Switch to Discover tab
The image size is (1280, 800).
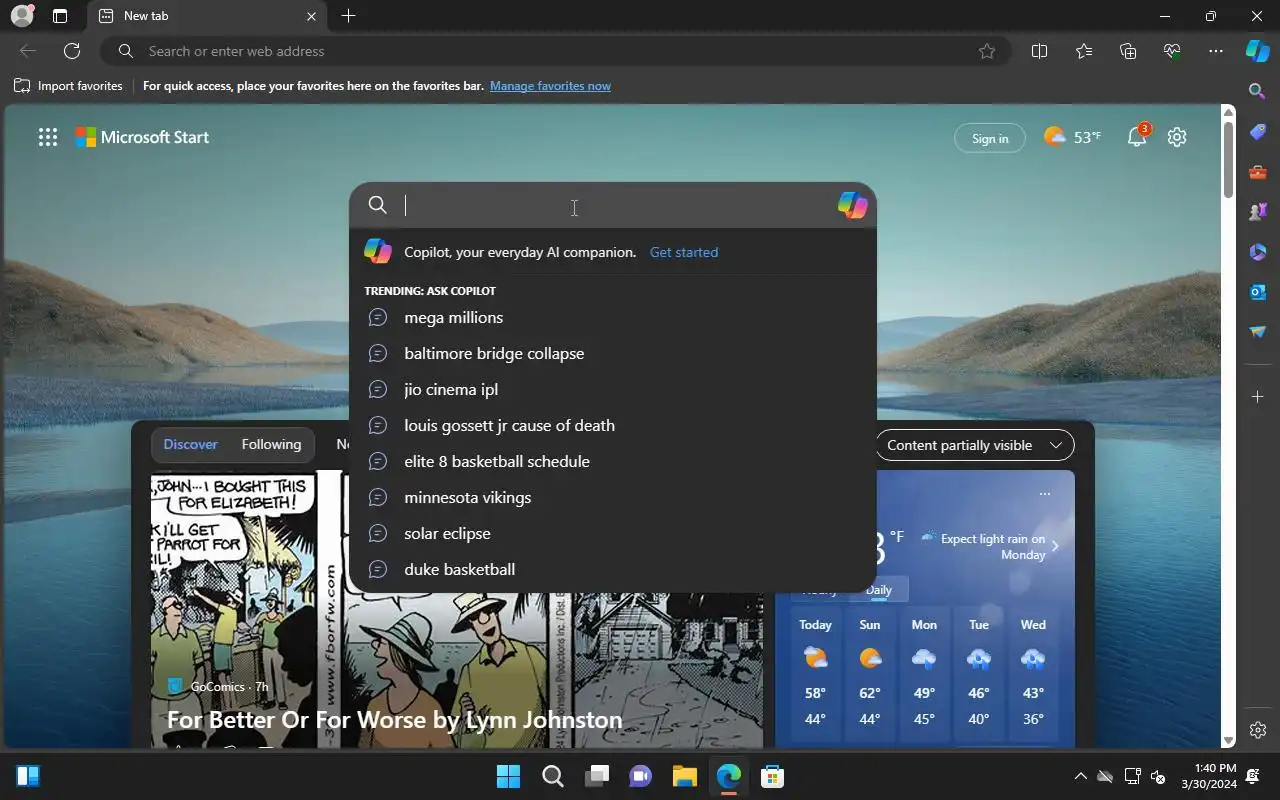coord(191,444)
